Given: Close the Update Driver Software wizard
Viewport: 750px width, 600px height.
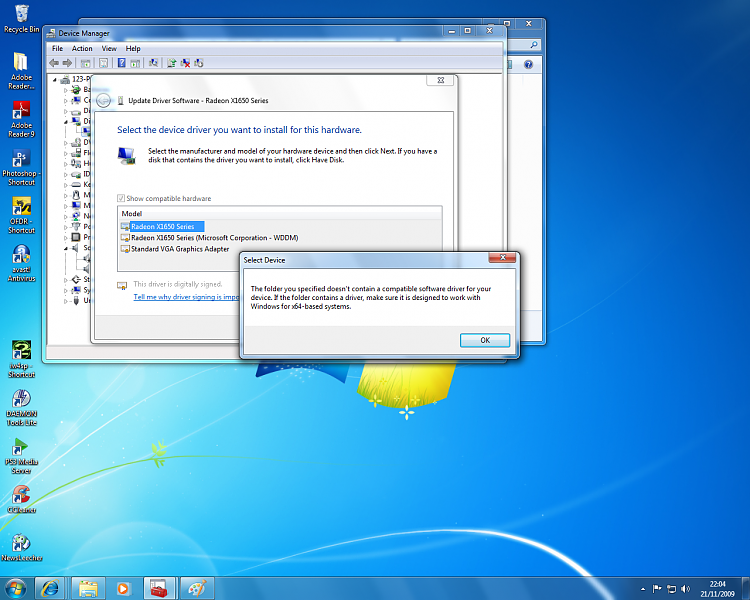Looking at the screenshot, I should (x=441, y=80).
